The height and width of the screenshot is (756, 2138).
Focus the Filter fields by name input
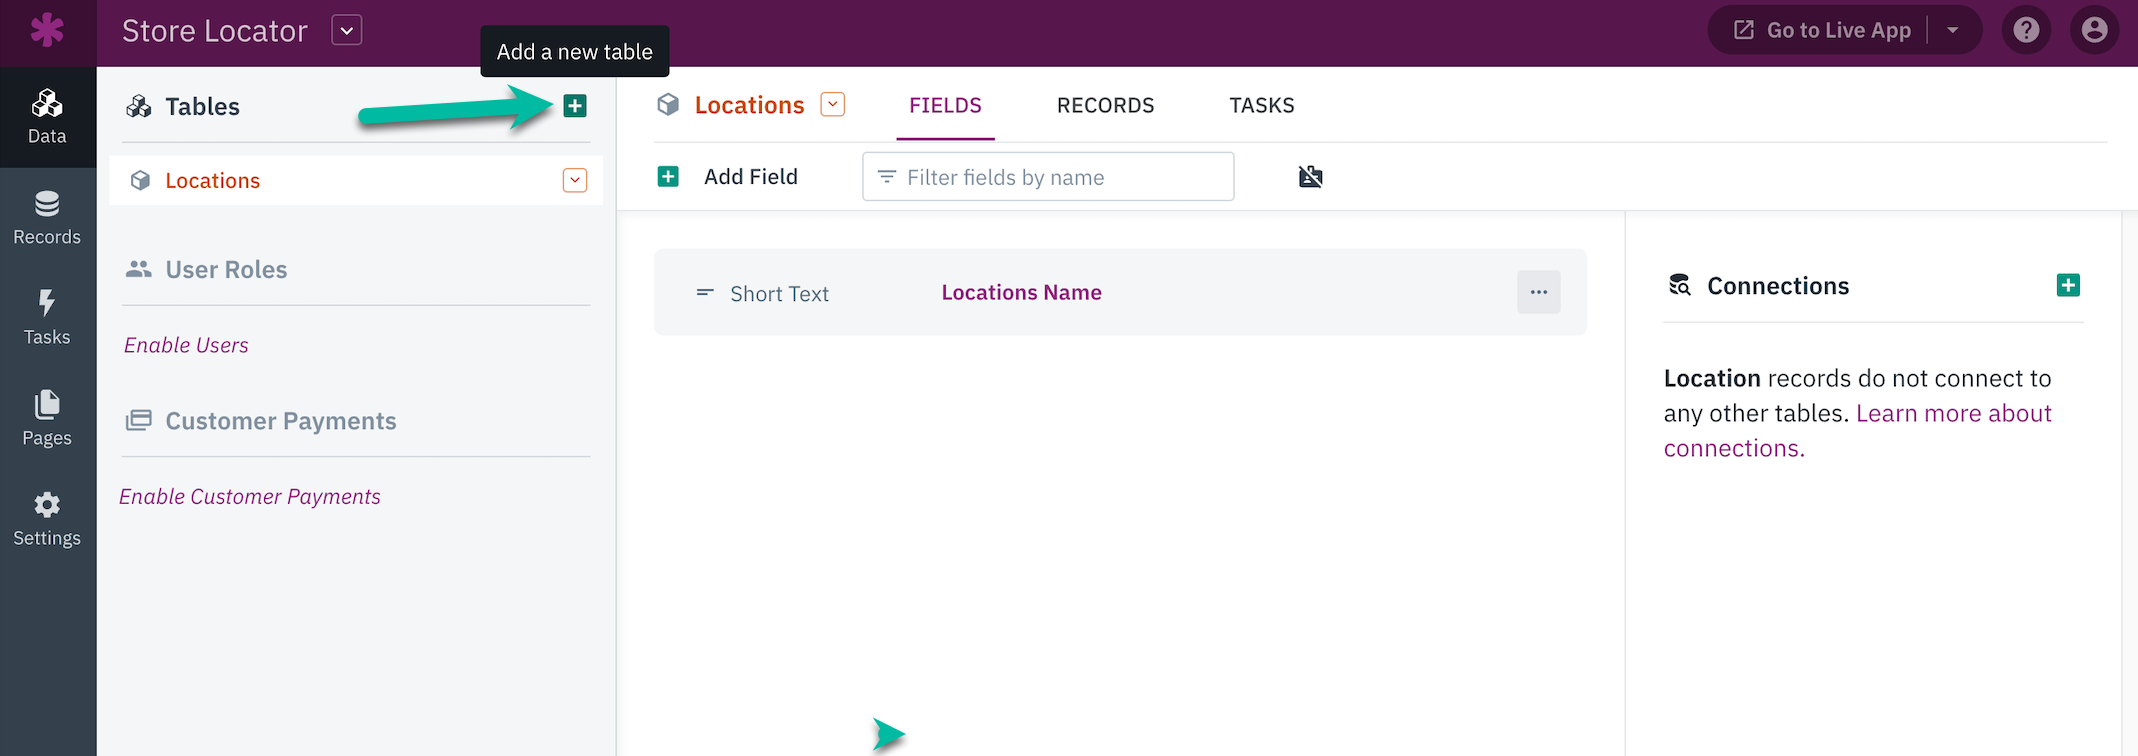click(x=1048, y=177)
